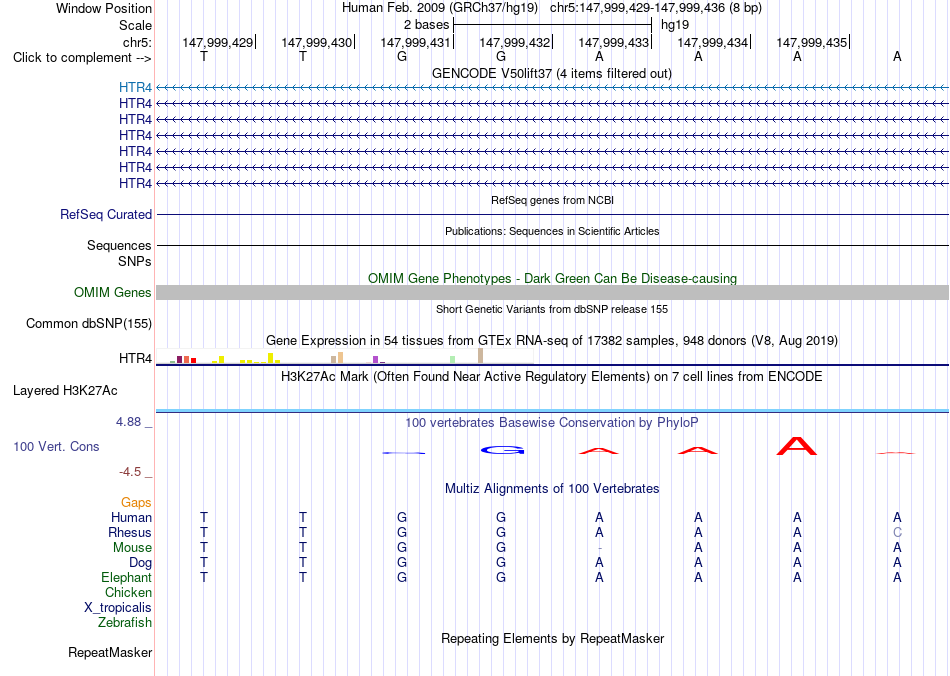This screenshot has height=676, width=950.
Task: Click the chr5: ruler label
Action: point(137,42)
